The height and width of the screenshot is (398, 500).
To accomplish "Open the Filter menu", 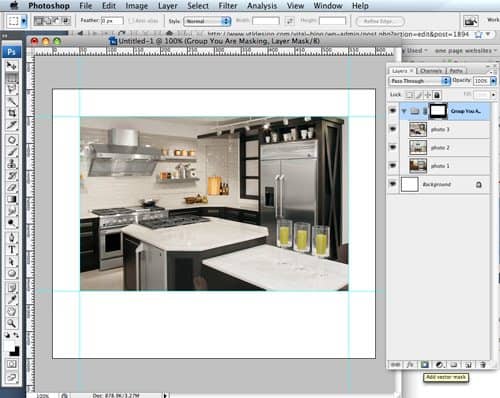I will point(228,6).
